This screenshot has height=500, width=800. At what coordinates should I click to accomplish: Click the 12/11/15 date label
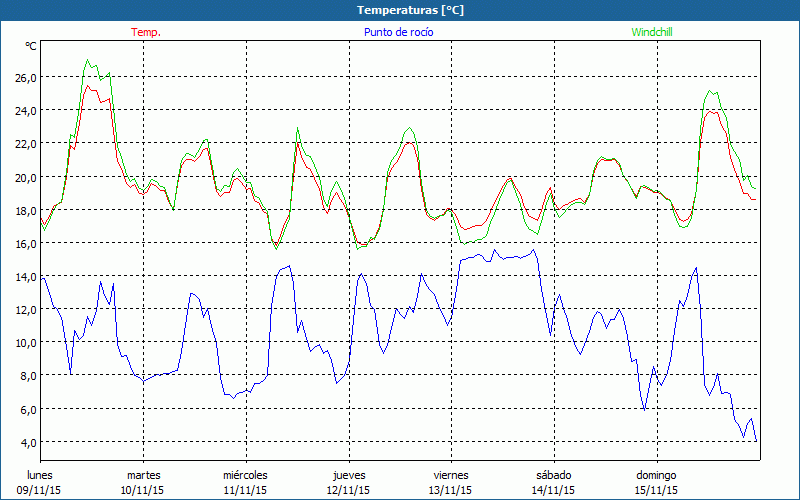(348, 490)
